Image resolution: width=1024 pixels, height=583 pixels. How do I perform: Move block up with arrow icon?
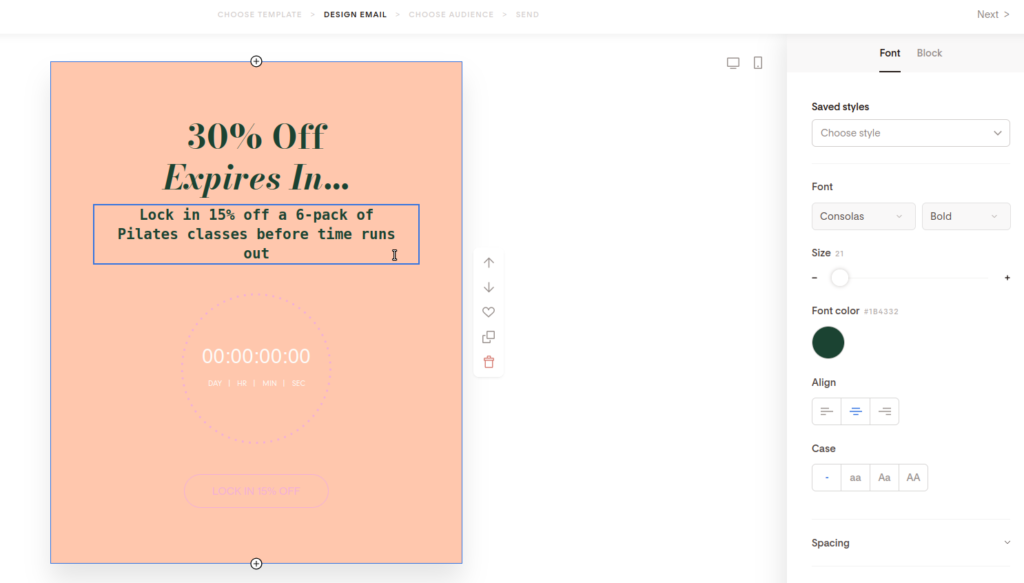pyautogui.click(x=488, y=262)
